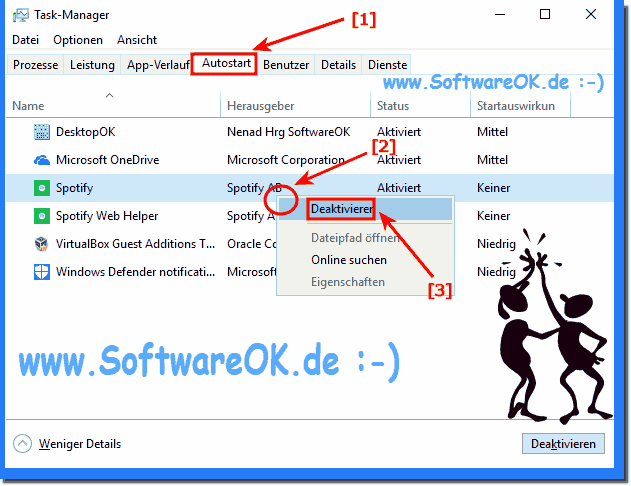Select the Windows Defender notification entry name
The height and width of the screenshot is (486, 631).
point(135,272)
